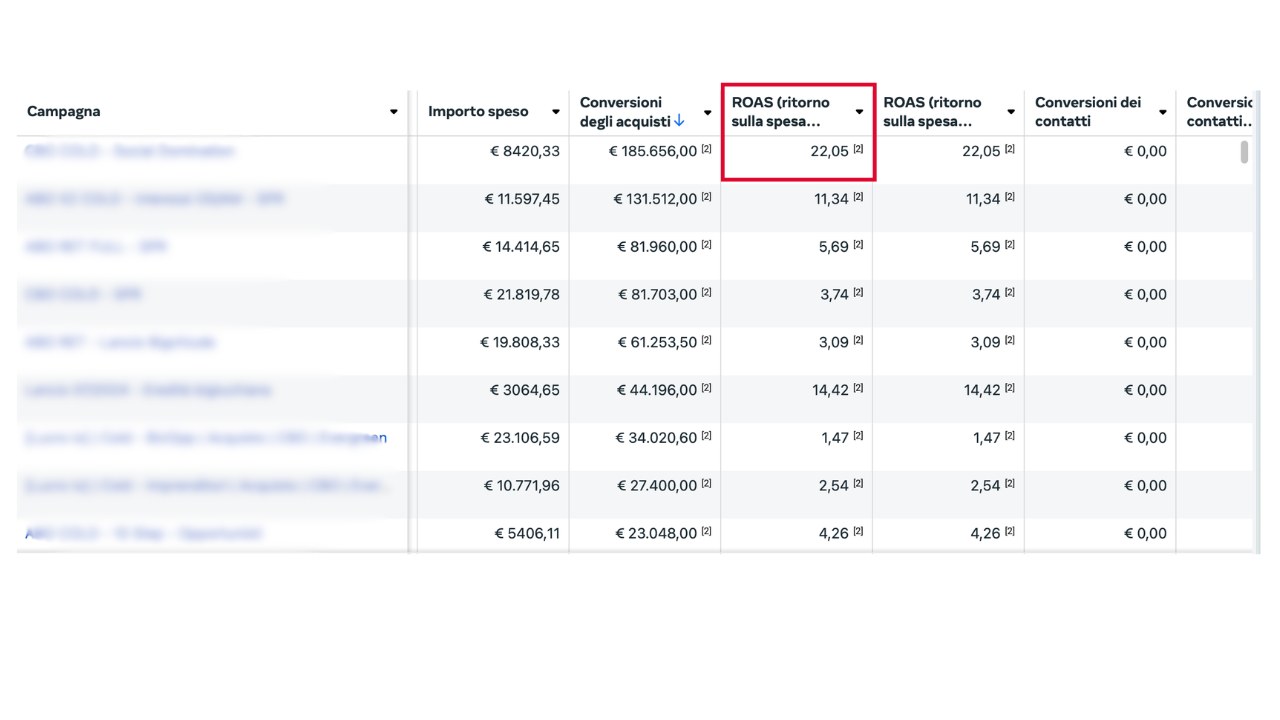Open the Campagna column dropdown arrow
1280x720 pixels.
click(x=394, y=112)
